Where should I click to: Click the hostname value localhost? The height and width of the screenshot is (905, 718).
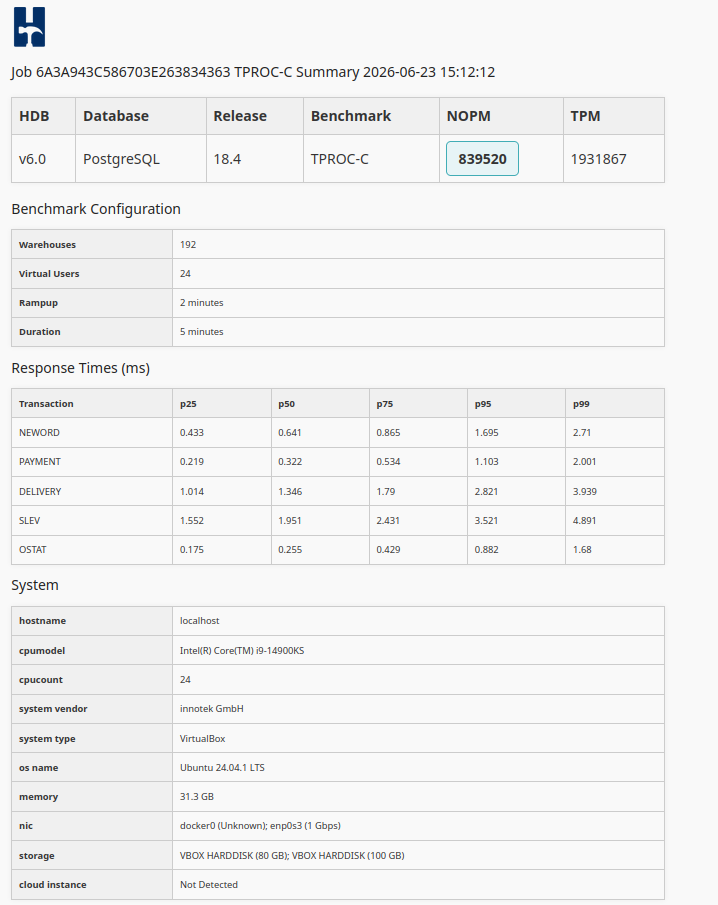200,621
